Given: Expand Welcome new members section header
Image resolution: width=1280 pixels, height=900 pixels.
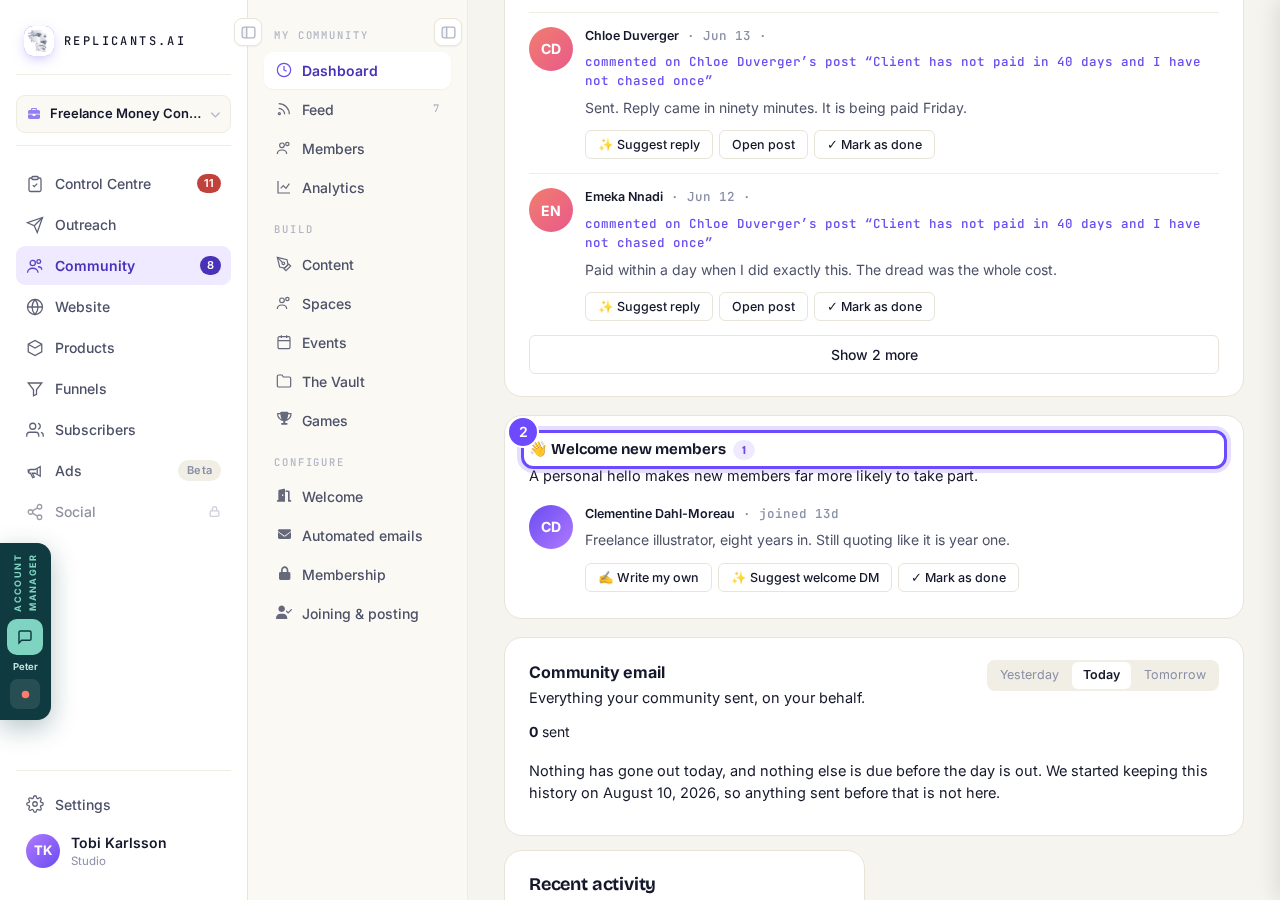Looking at the screenshot, I should coord(874,449).
